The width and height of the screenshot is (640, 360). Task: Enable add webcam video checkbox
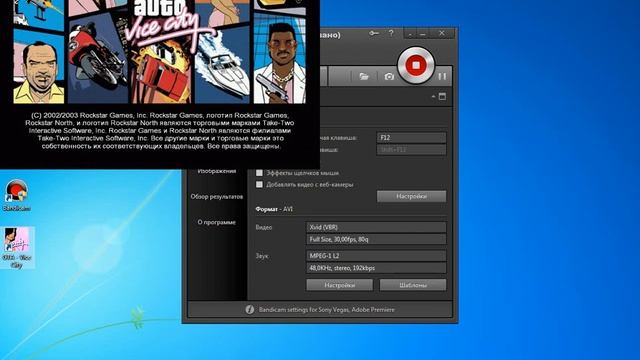click(259, 184)
